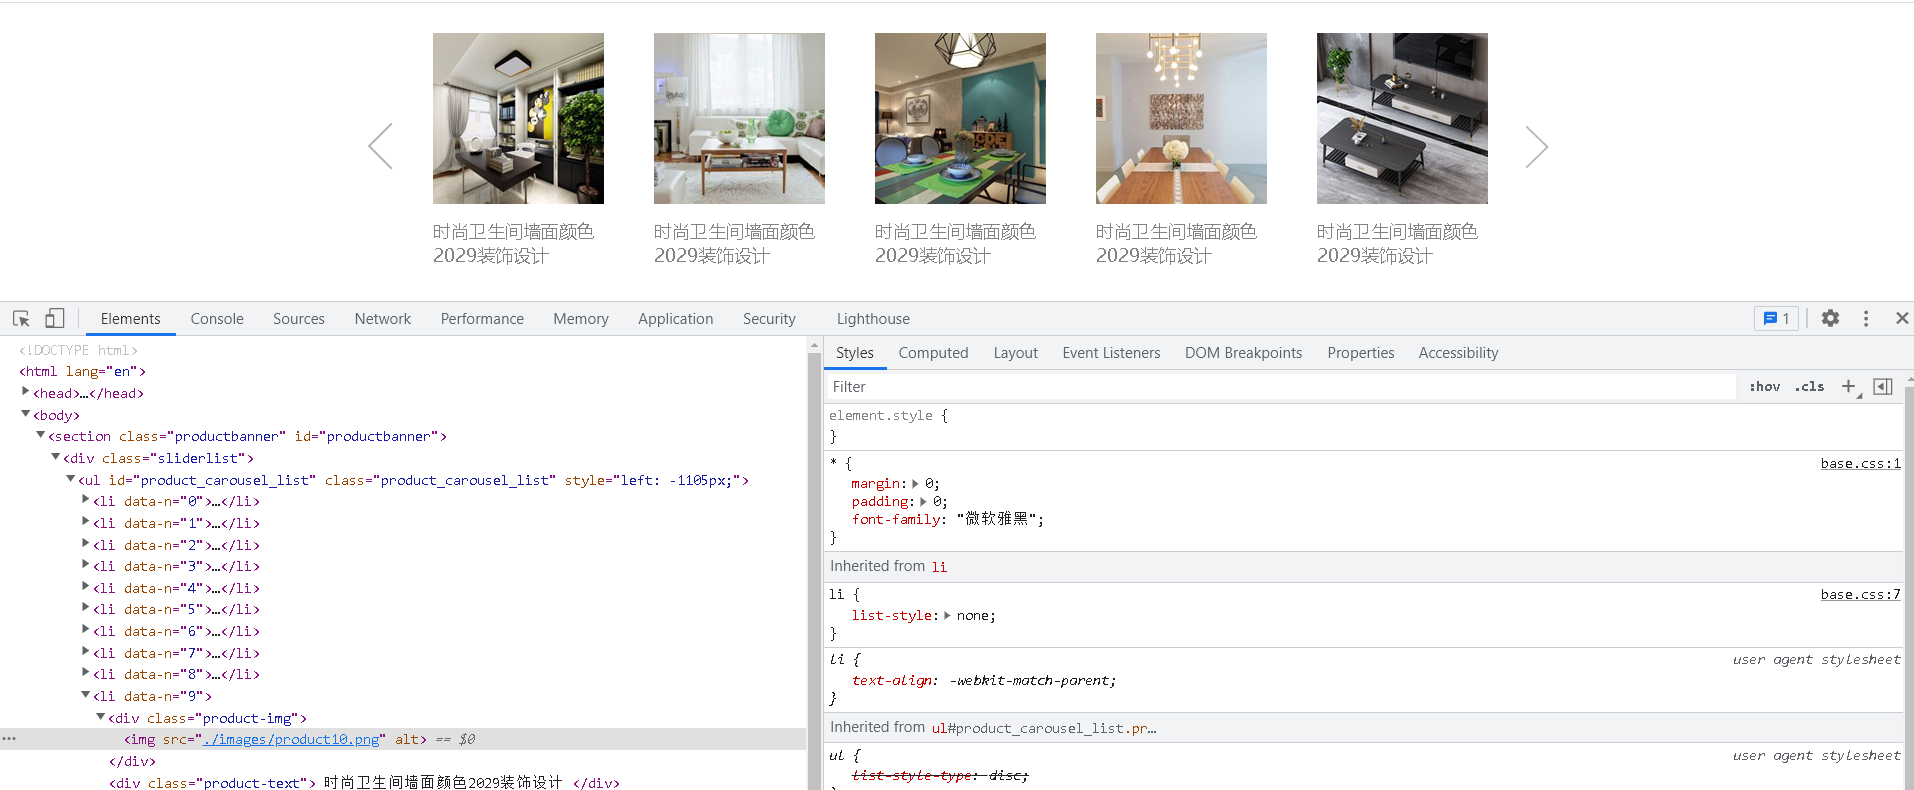Image resolution: width=1914 pixels, height=790 pixels.
Task: Click the new style rule plus icon
Action: coord(1849,387)
